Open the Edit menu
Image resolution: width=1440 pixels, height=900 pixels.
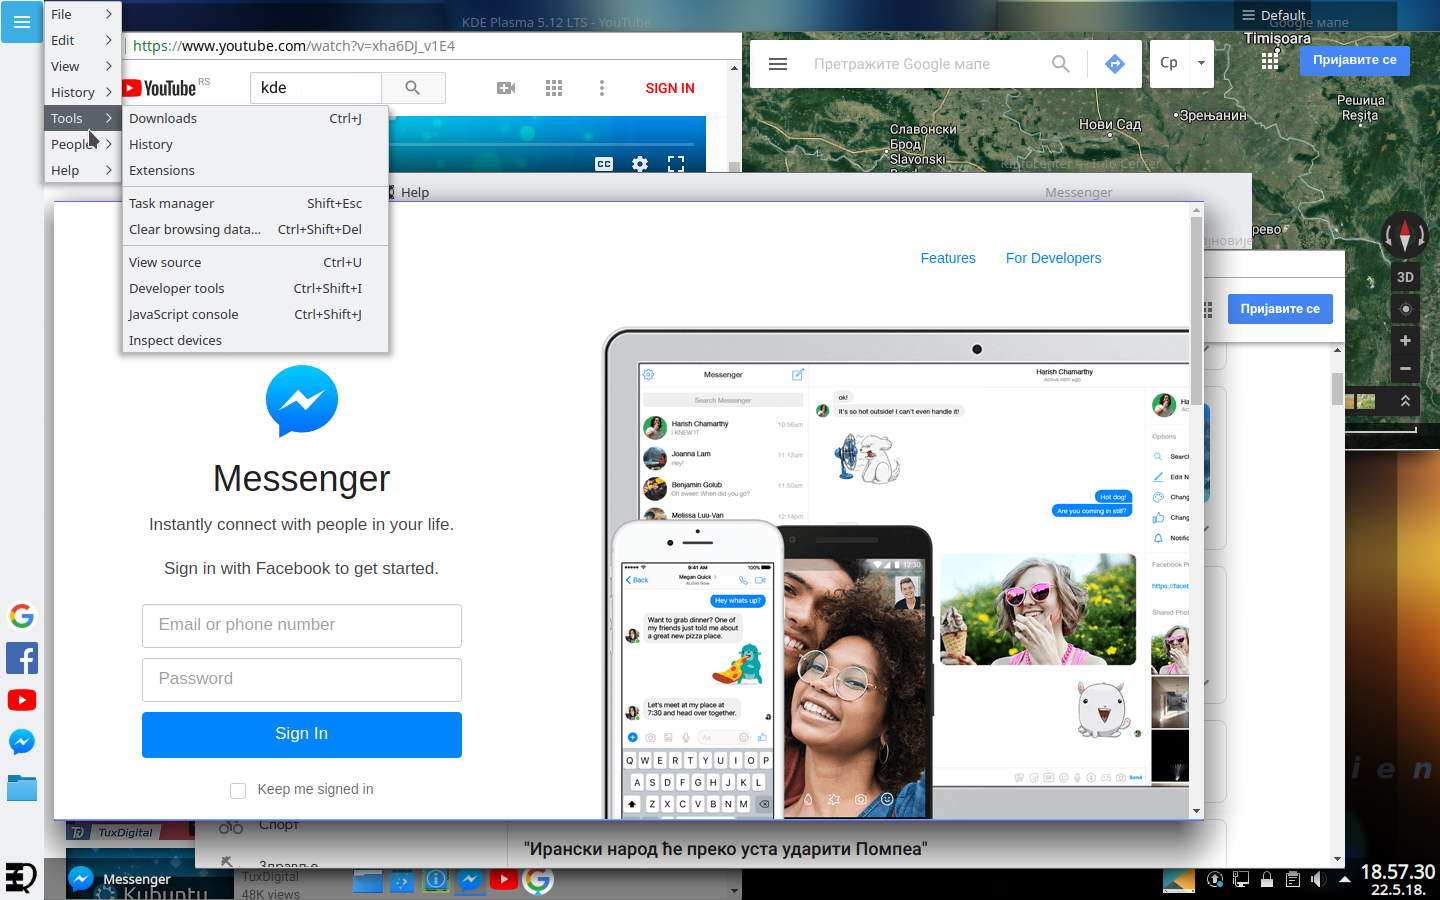82,40
